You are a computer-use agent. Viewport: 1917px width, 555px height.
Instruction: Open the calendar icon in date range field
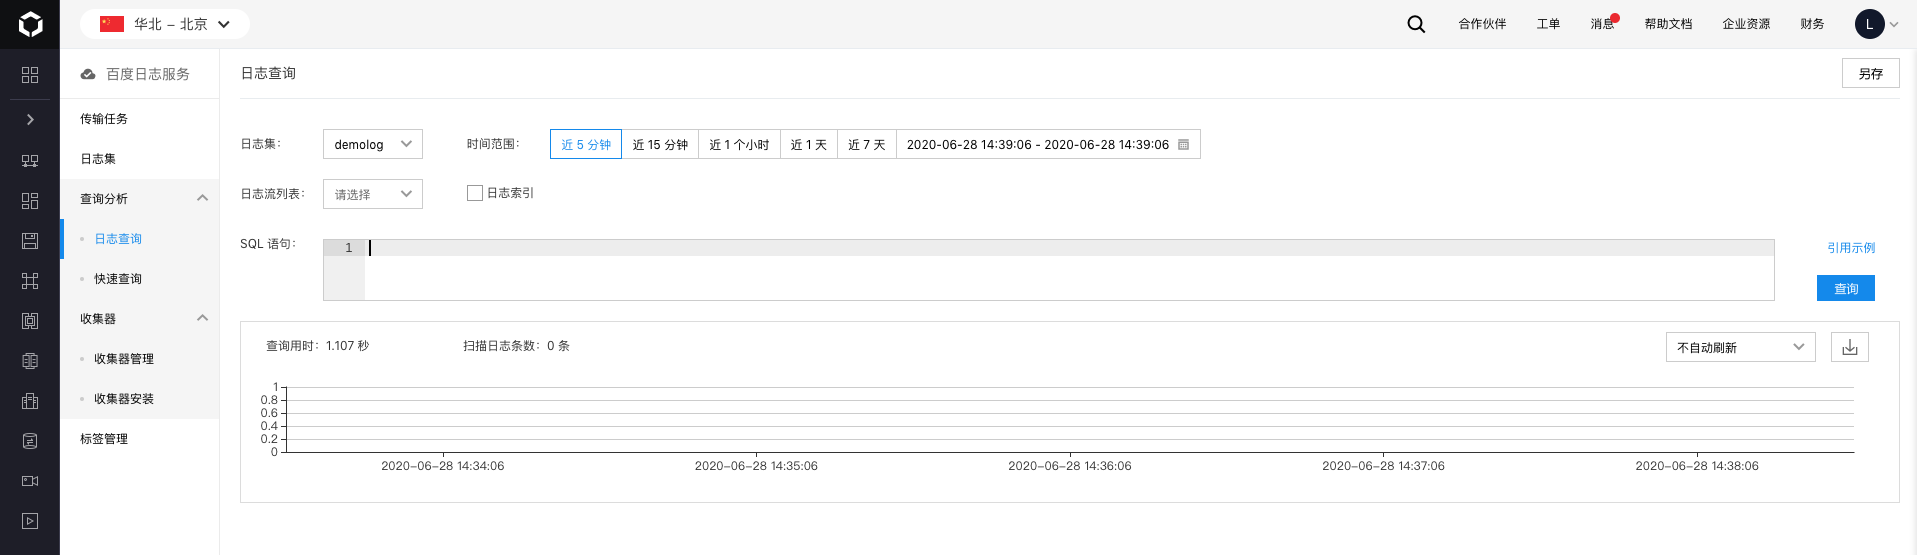point(1184,145)
